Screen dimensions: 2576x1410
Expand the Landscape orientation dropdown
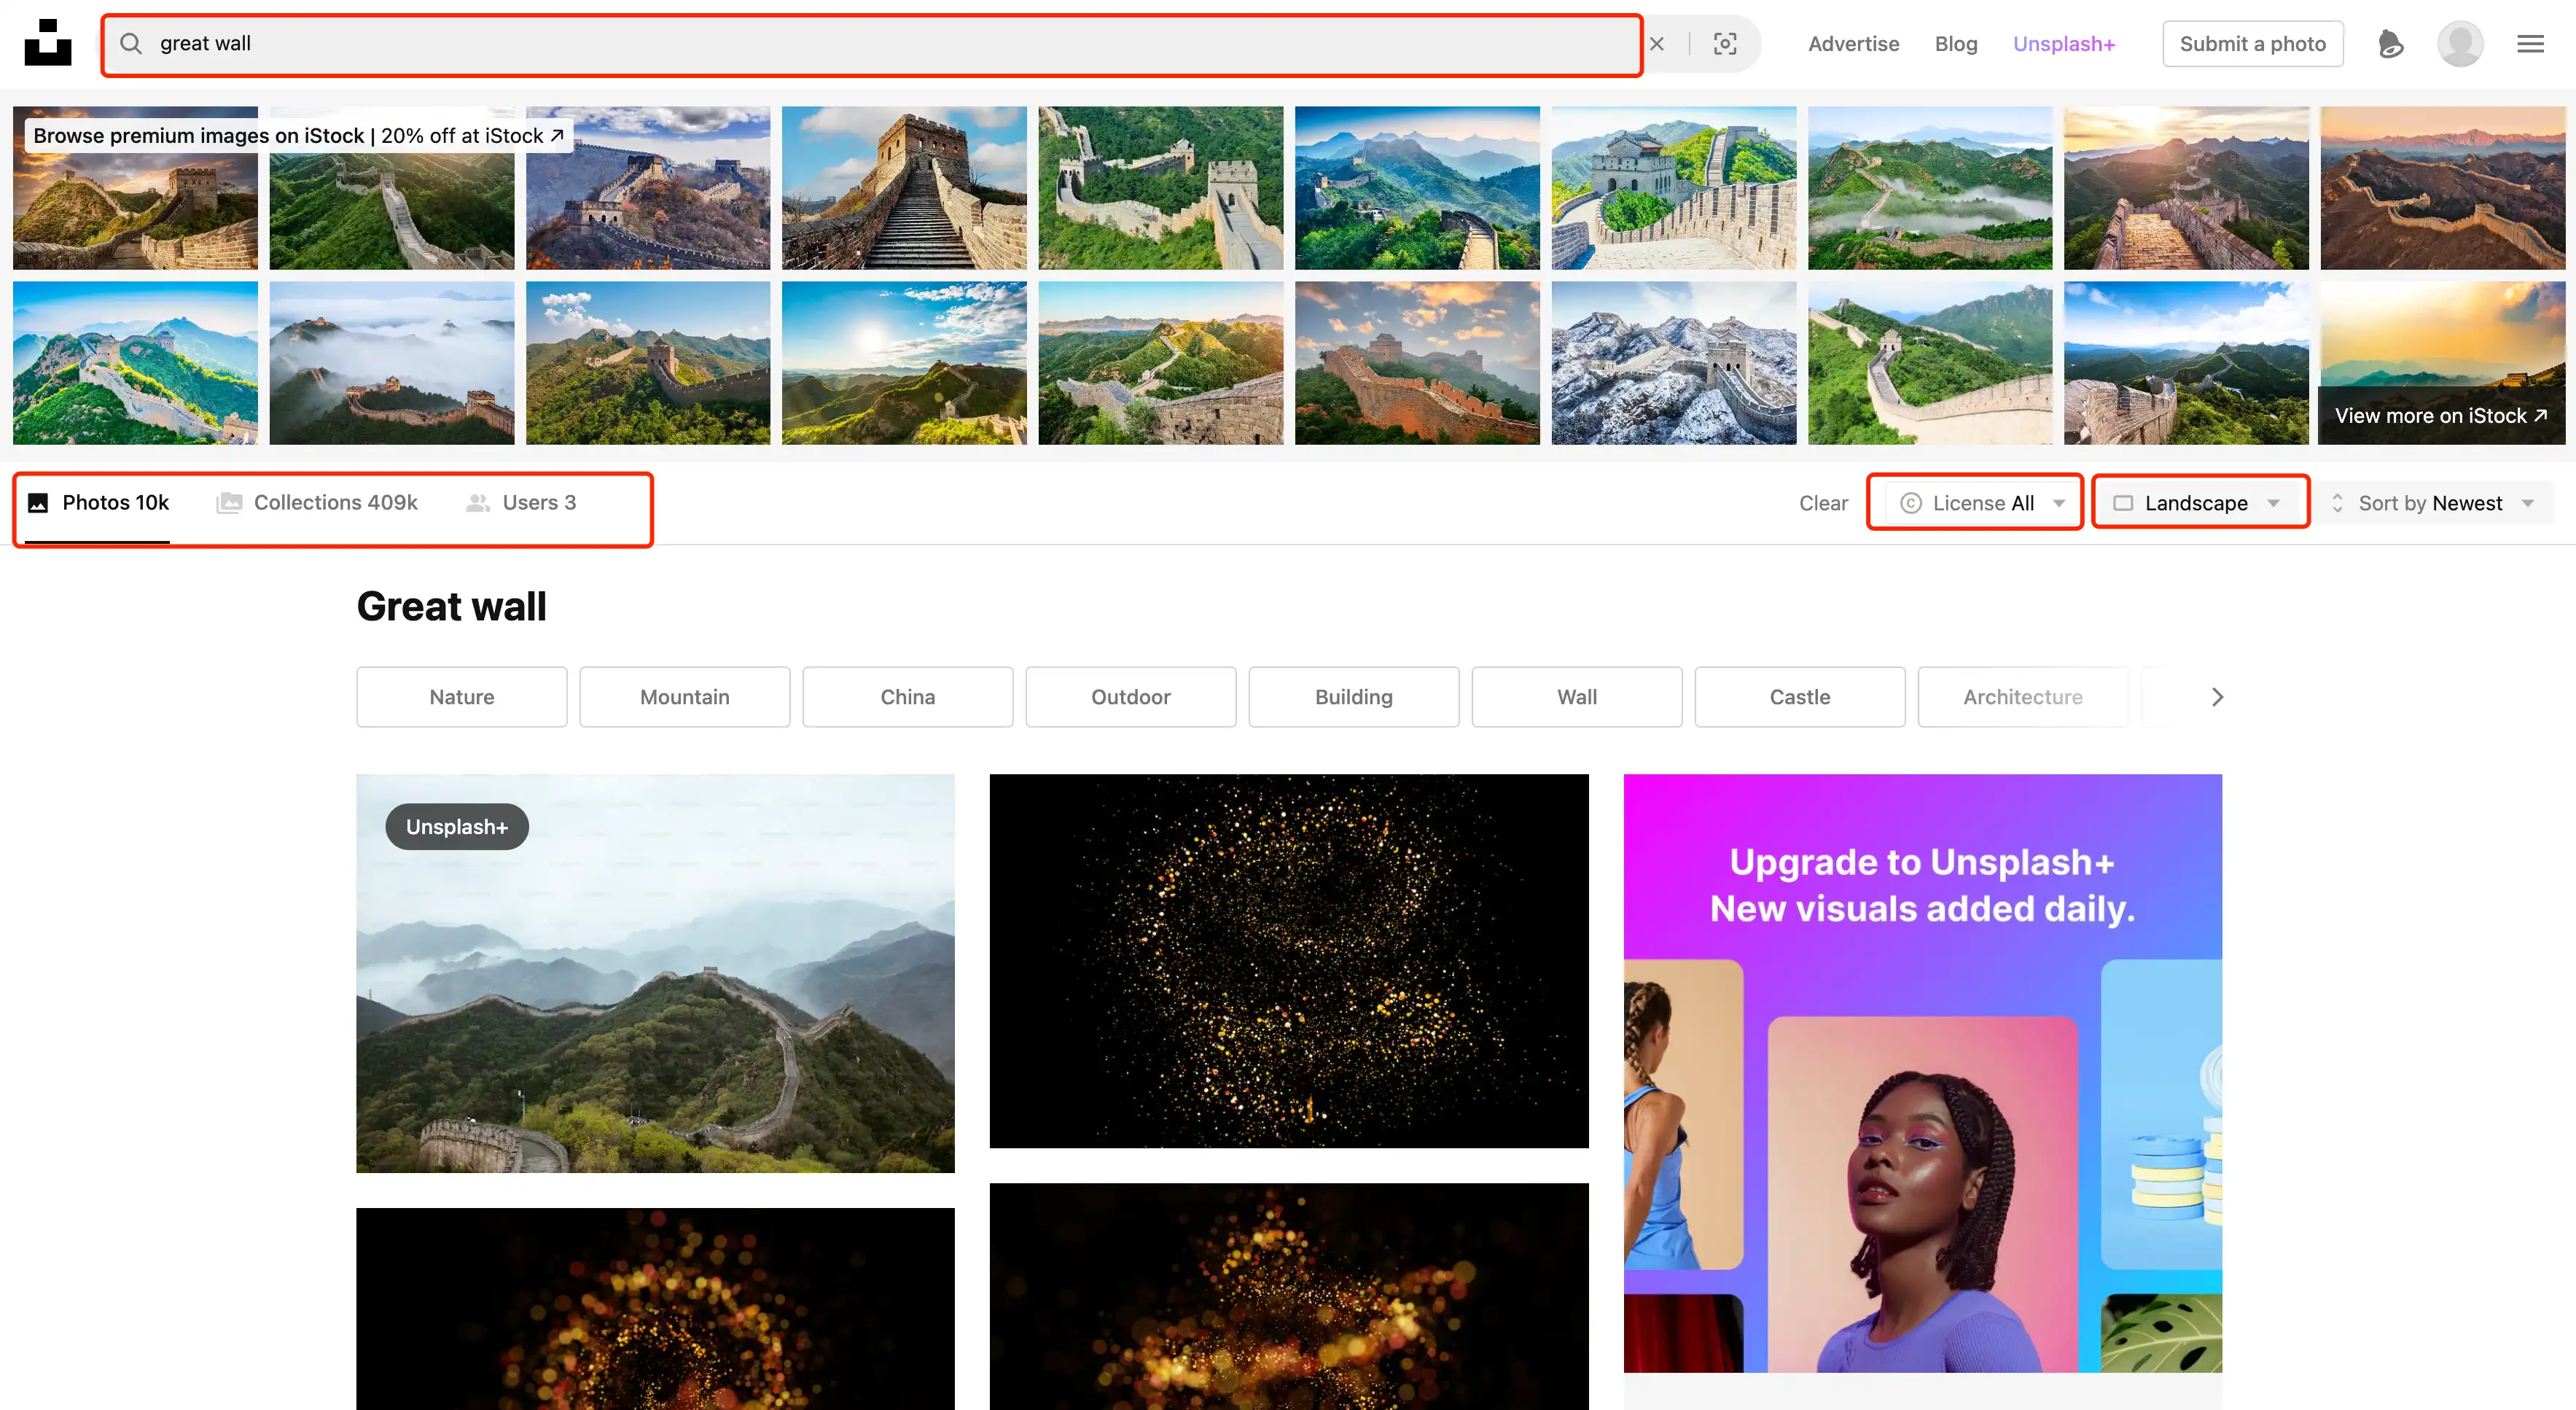coord(2197,503)
